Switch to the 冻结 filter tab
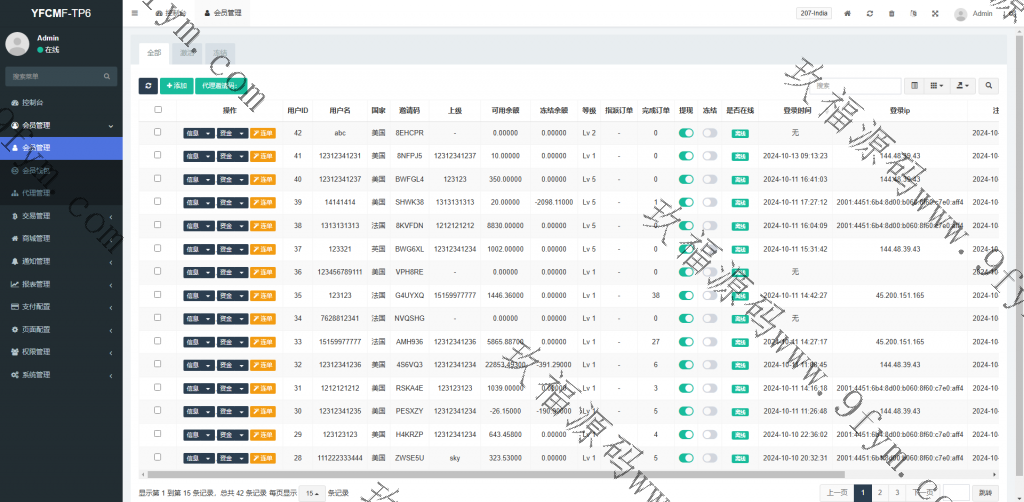 coord(219,52)
